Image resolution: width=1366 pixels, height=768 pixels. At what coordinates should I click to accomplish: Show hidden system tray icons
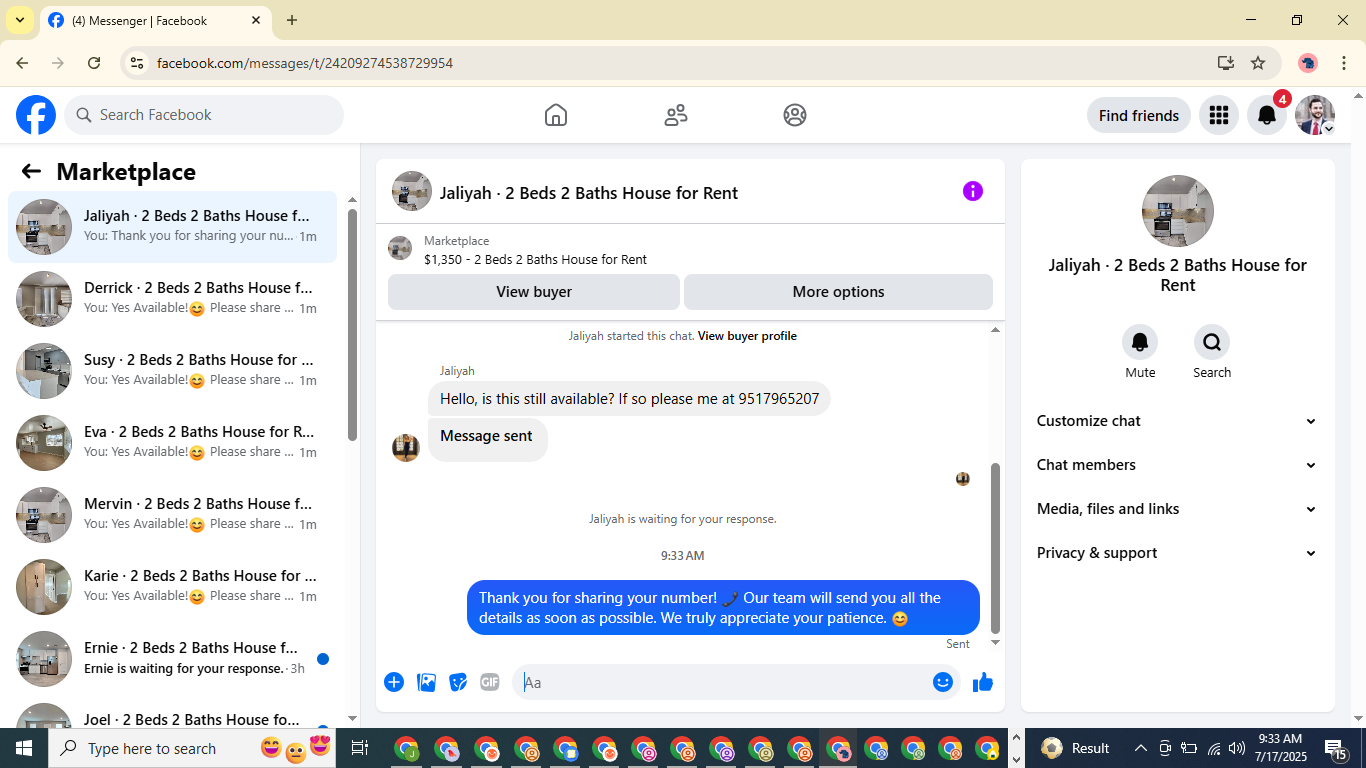(x=1140, y=748)
